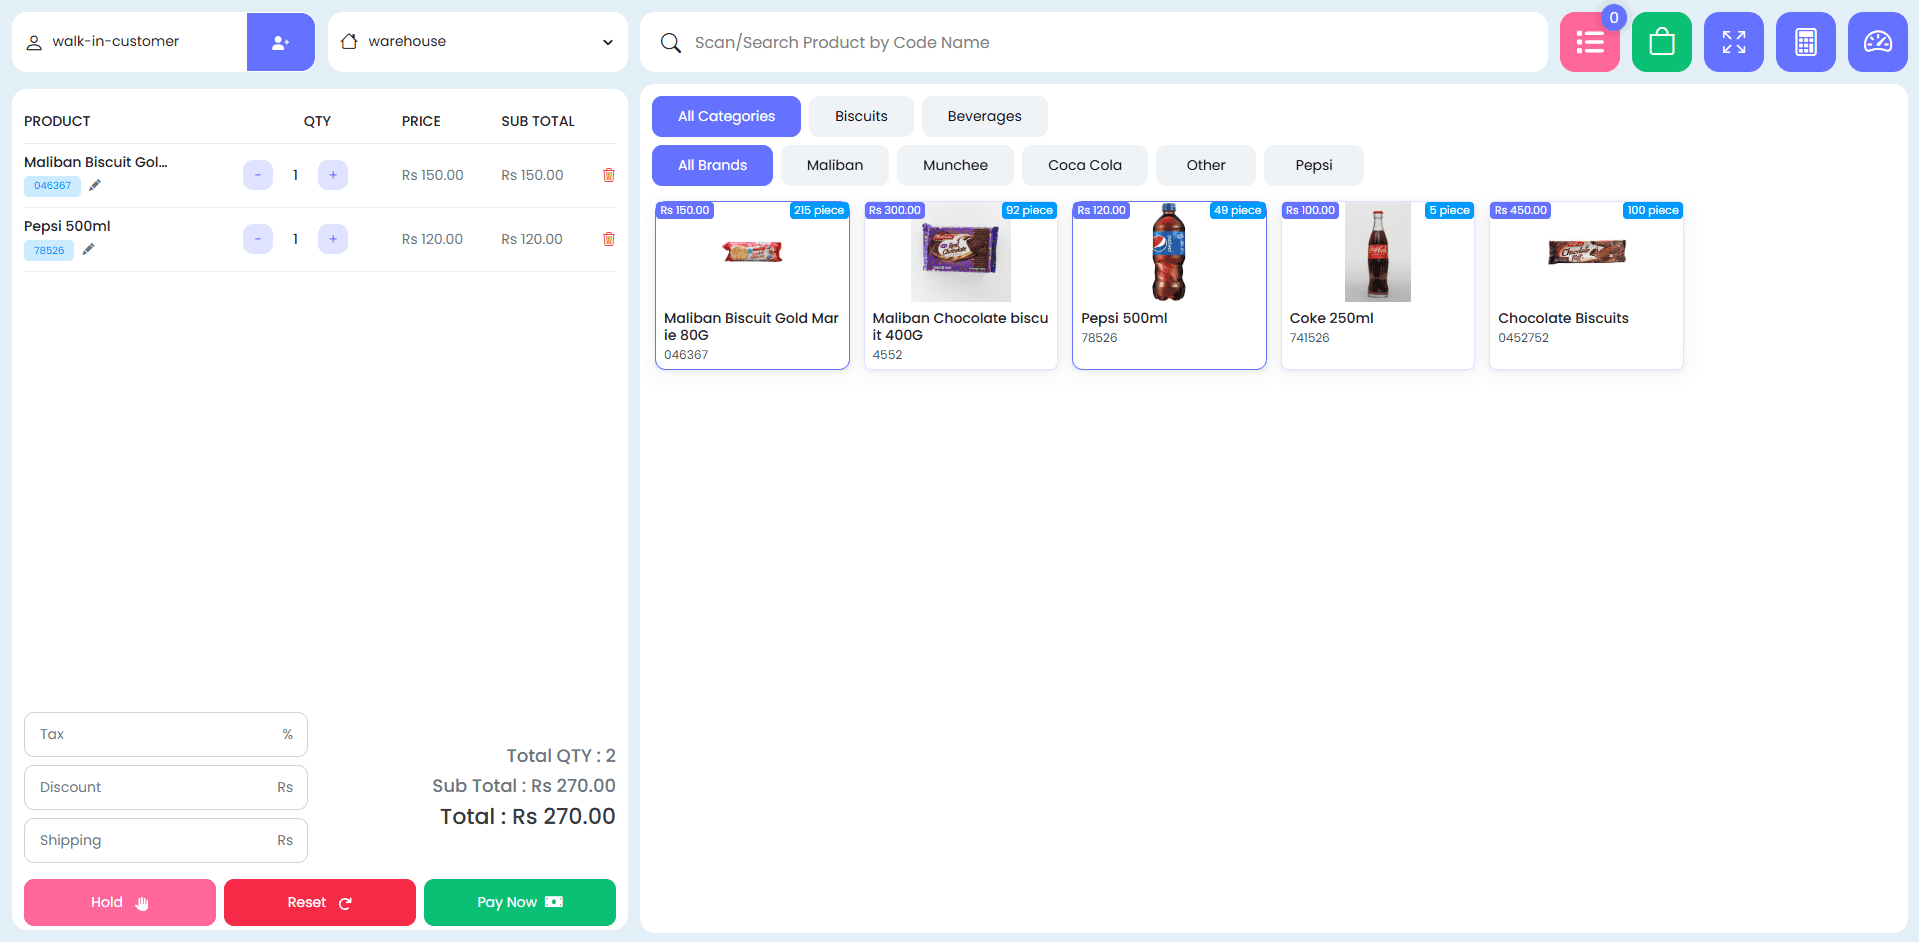Click the Rs 300.00 price tag
1919x942 pixels.
894,210
